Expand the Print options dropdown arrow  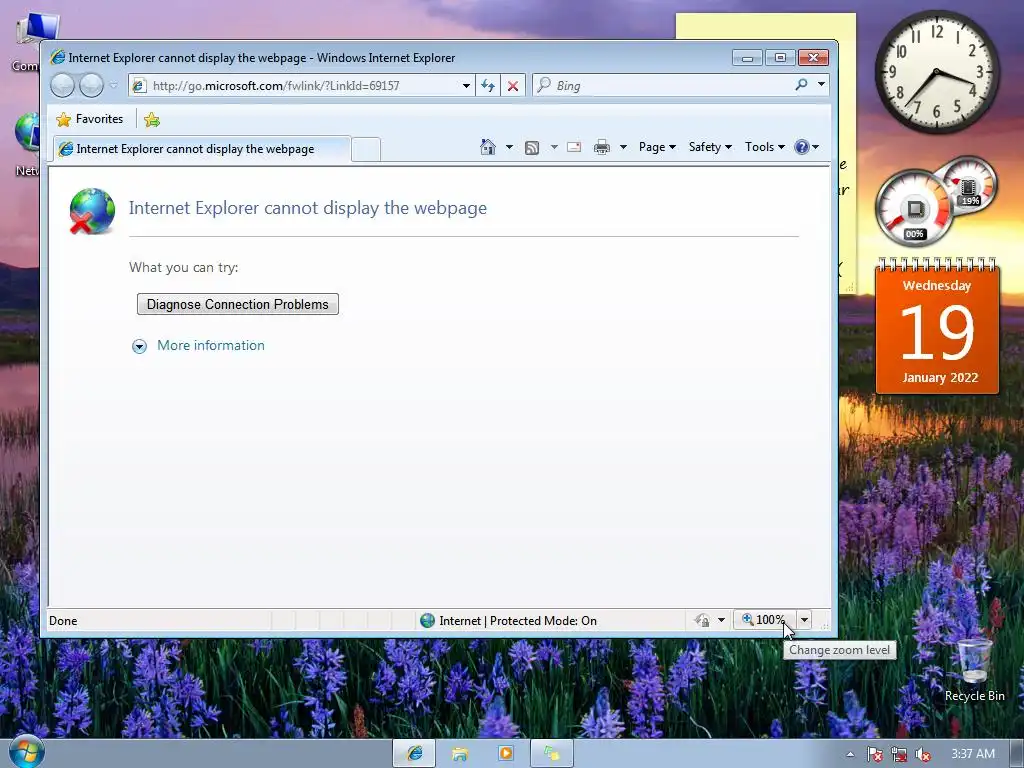coord(623,147)
